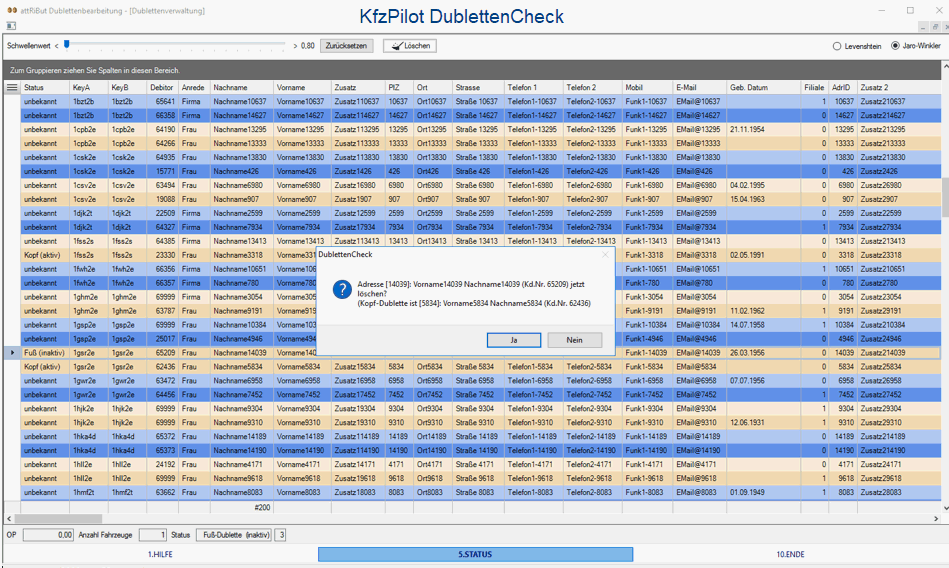The width and height of the screenshot is (949, 568).
Task: Sort by the Nachname column header
Action: [x=241, y=88]
